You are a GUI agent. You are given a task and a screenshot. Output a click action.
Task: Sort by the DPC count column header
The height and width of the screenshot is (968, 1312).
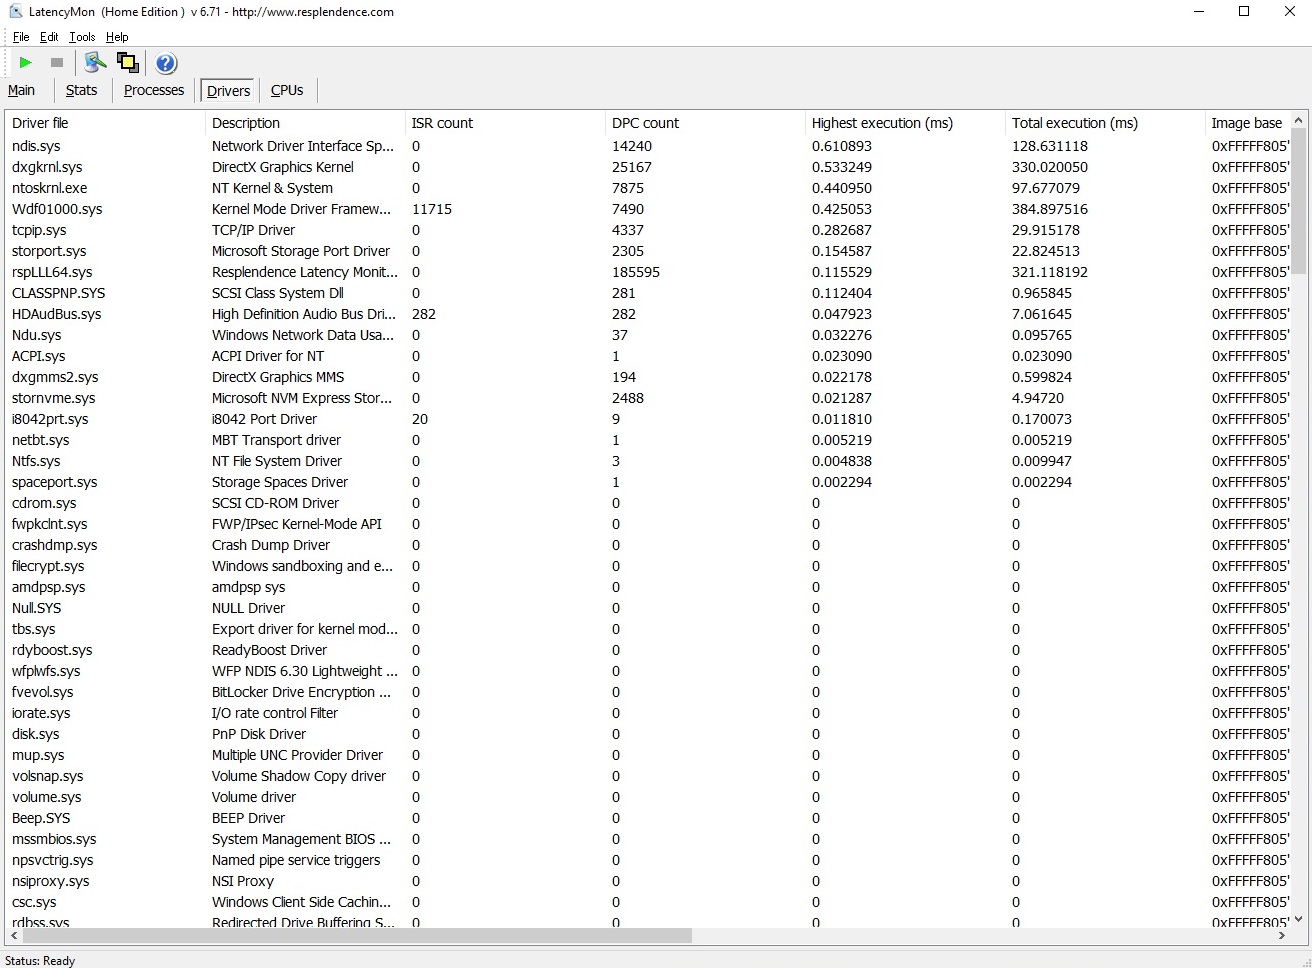pyautogui.click(x=705, y=123)
